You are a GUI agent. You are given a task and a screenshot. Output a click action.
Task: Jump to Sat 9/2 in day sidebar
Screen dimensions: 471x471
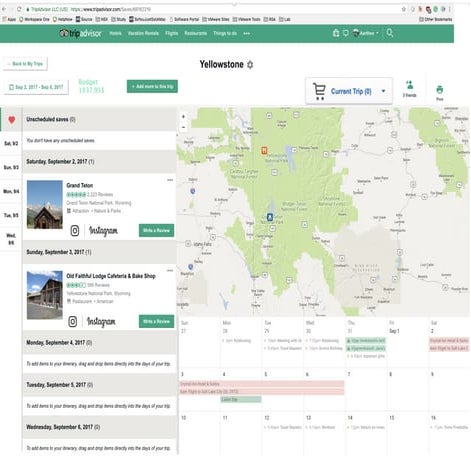click(x=11, y=143)
